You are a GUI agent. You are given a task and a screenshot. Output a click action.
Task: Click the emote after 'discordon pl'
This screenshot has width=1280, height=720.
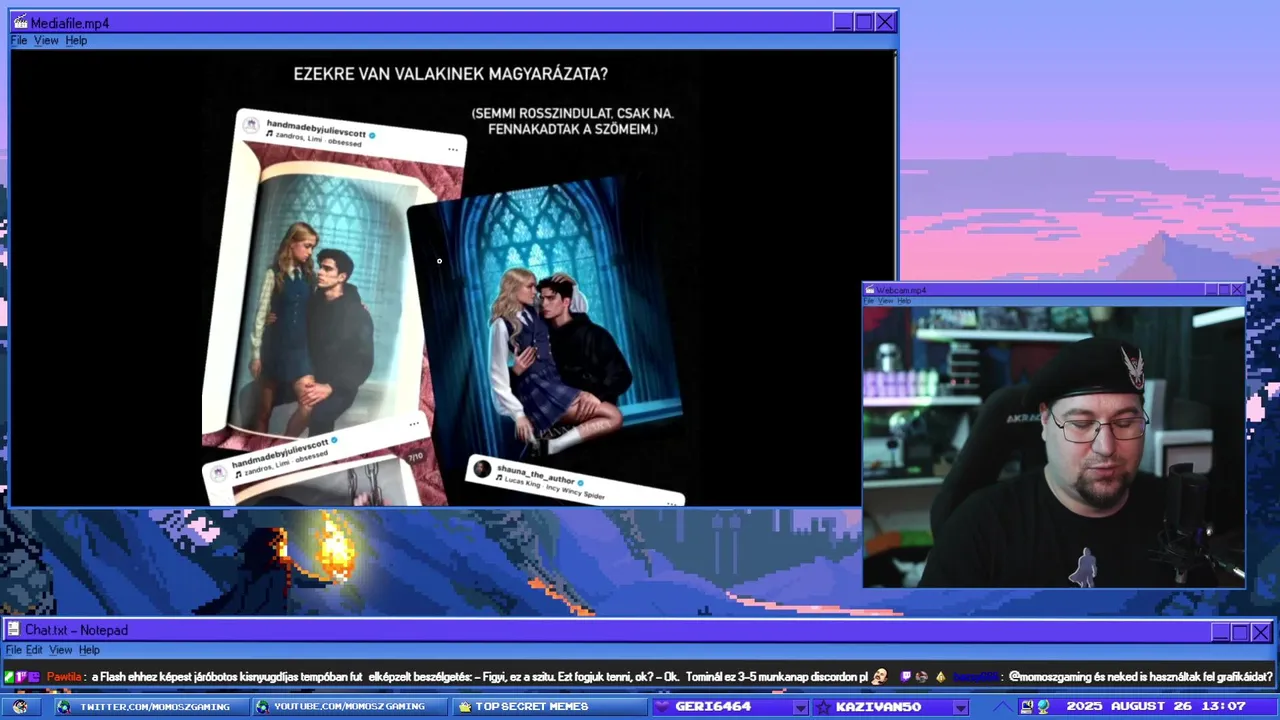880,677
